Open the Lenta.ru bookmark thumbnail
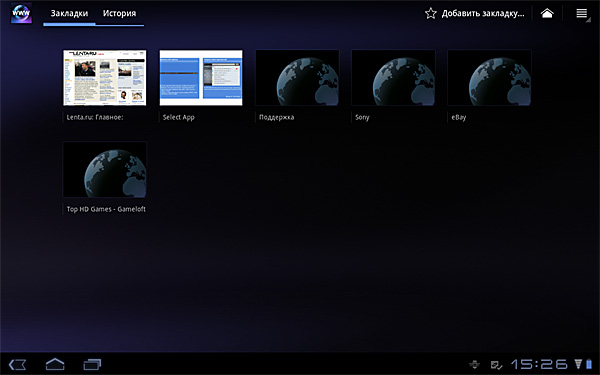 (x=105, y=77)
